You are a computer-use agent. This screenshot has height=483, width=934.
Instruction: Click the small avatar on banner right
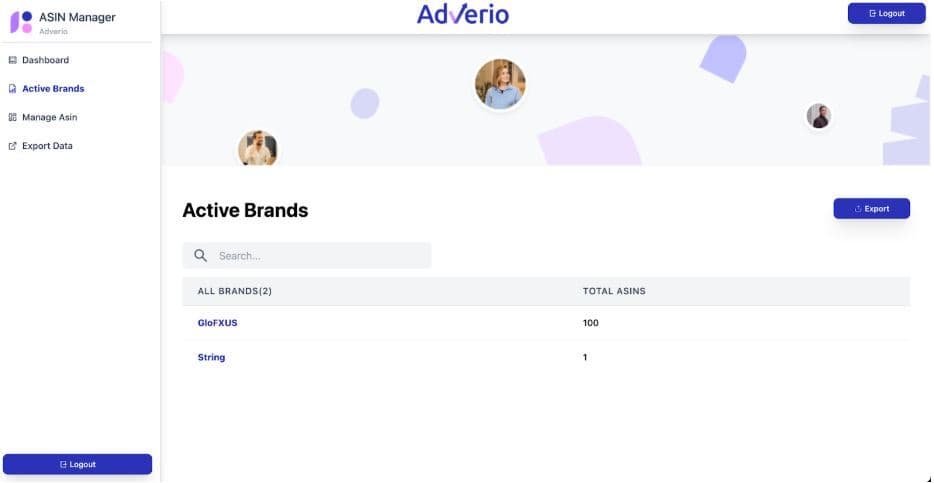tap(819, 116)
